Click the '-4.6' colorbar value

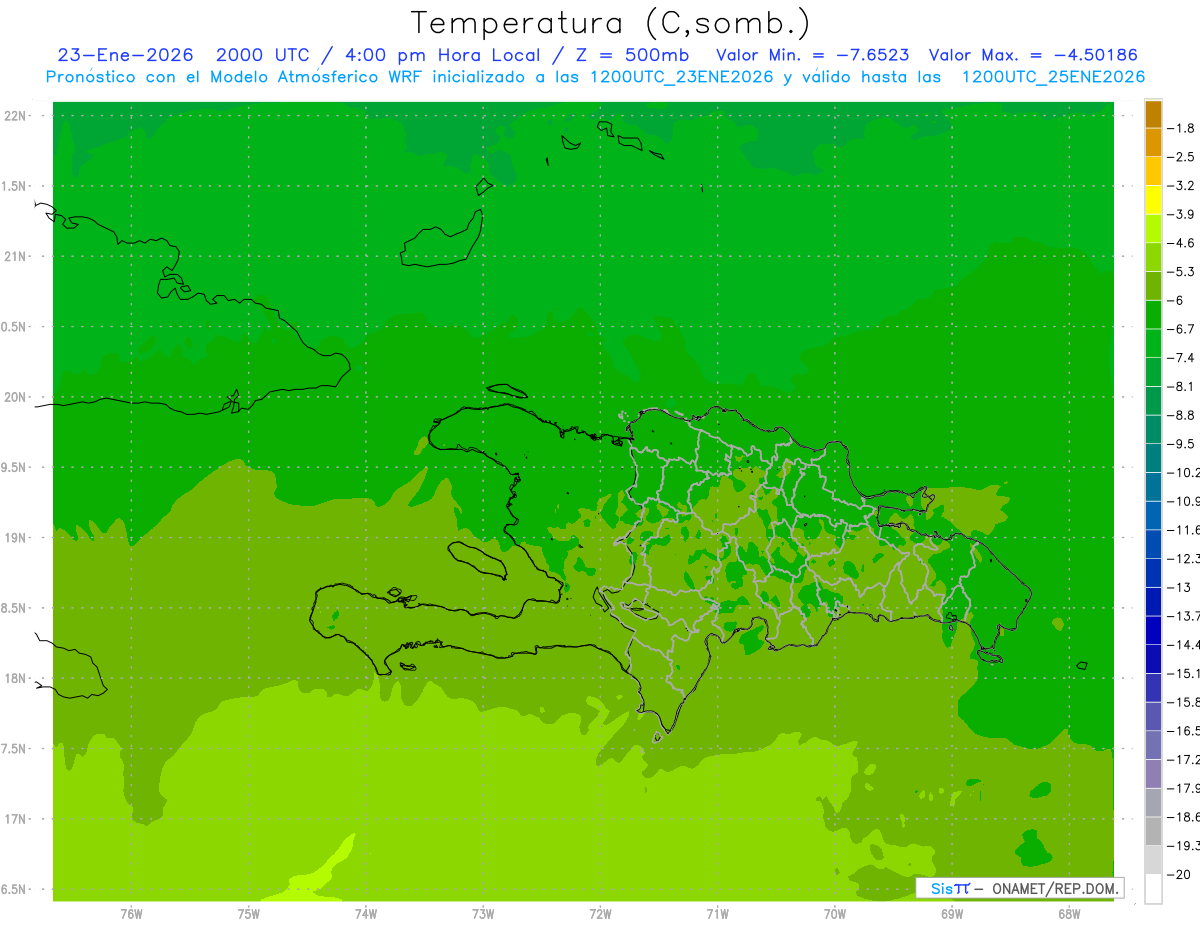[x=1183, y=243]
